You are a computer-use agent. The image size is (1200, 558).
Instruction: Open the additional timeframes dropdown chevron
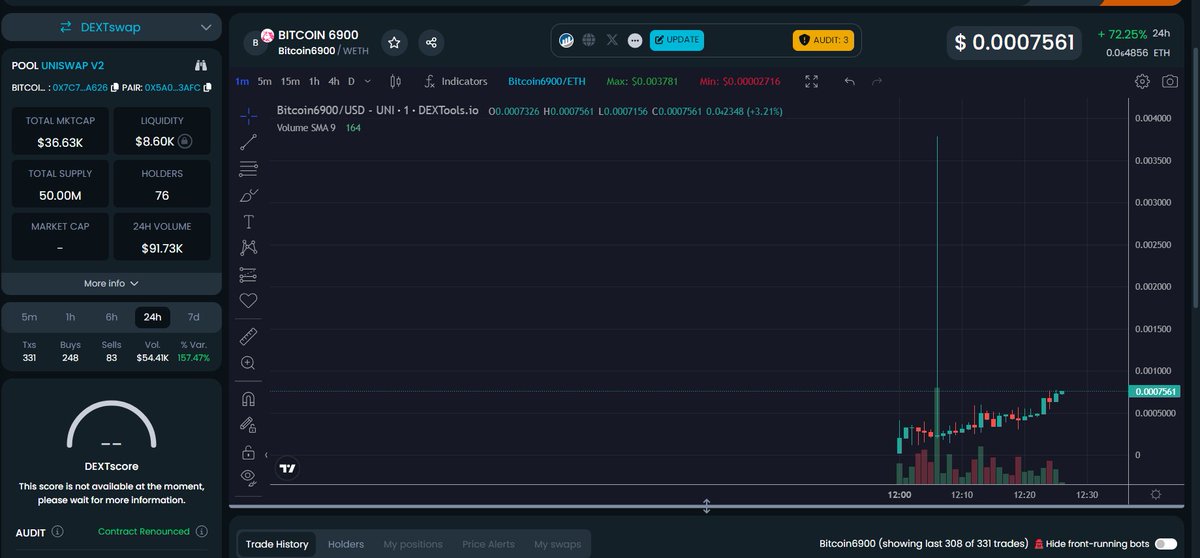pyautogui.click(x=367, y=81)
